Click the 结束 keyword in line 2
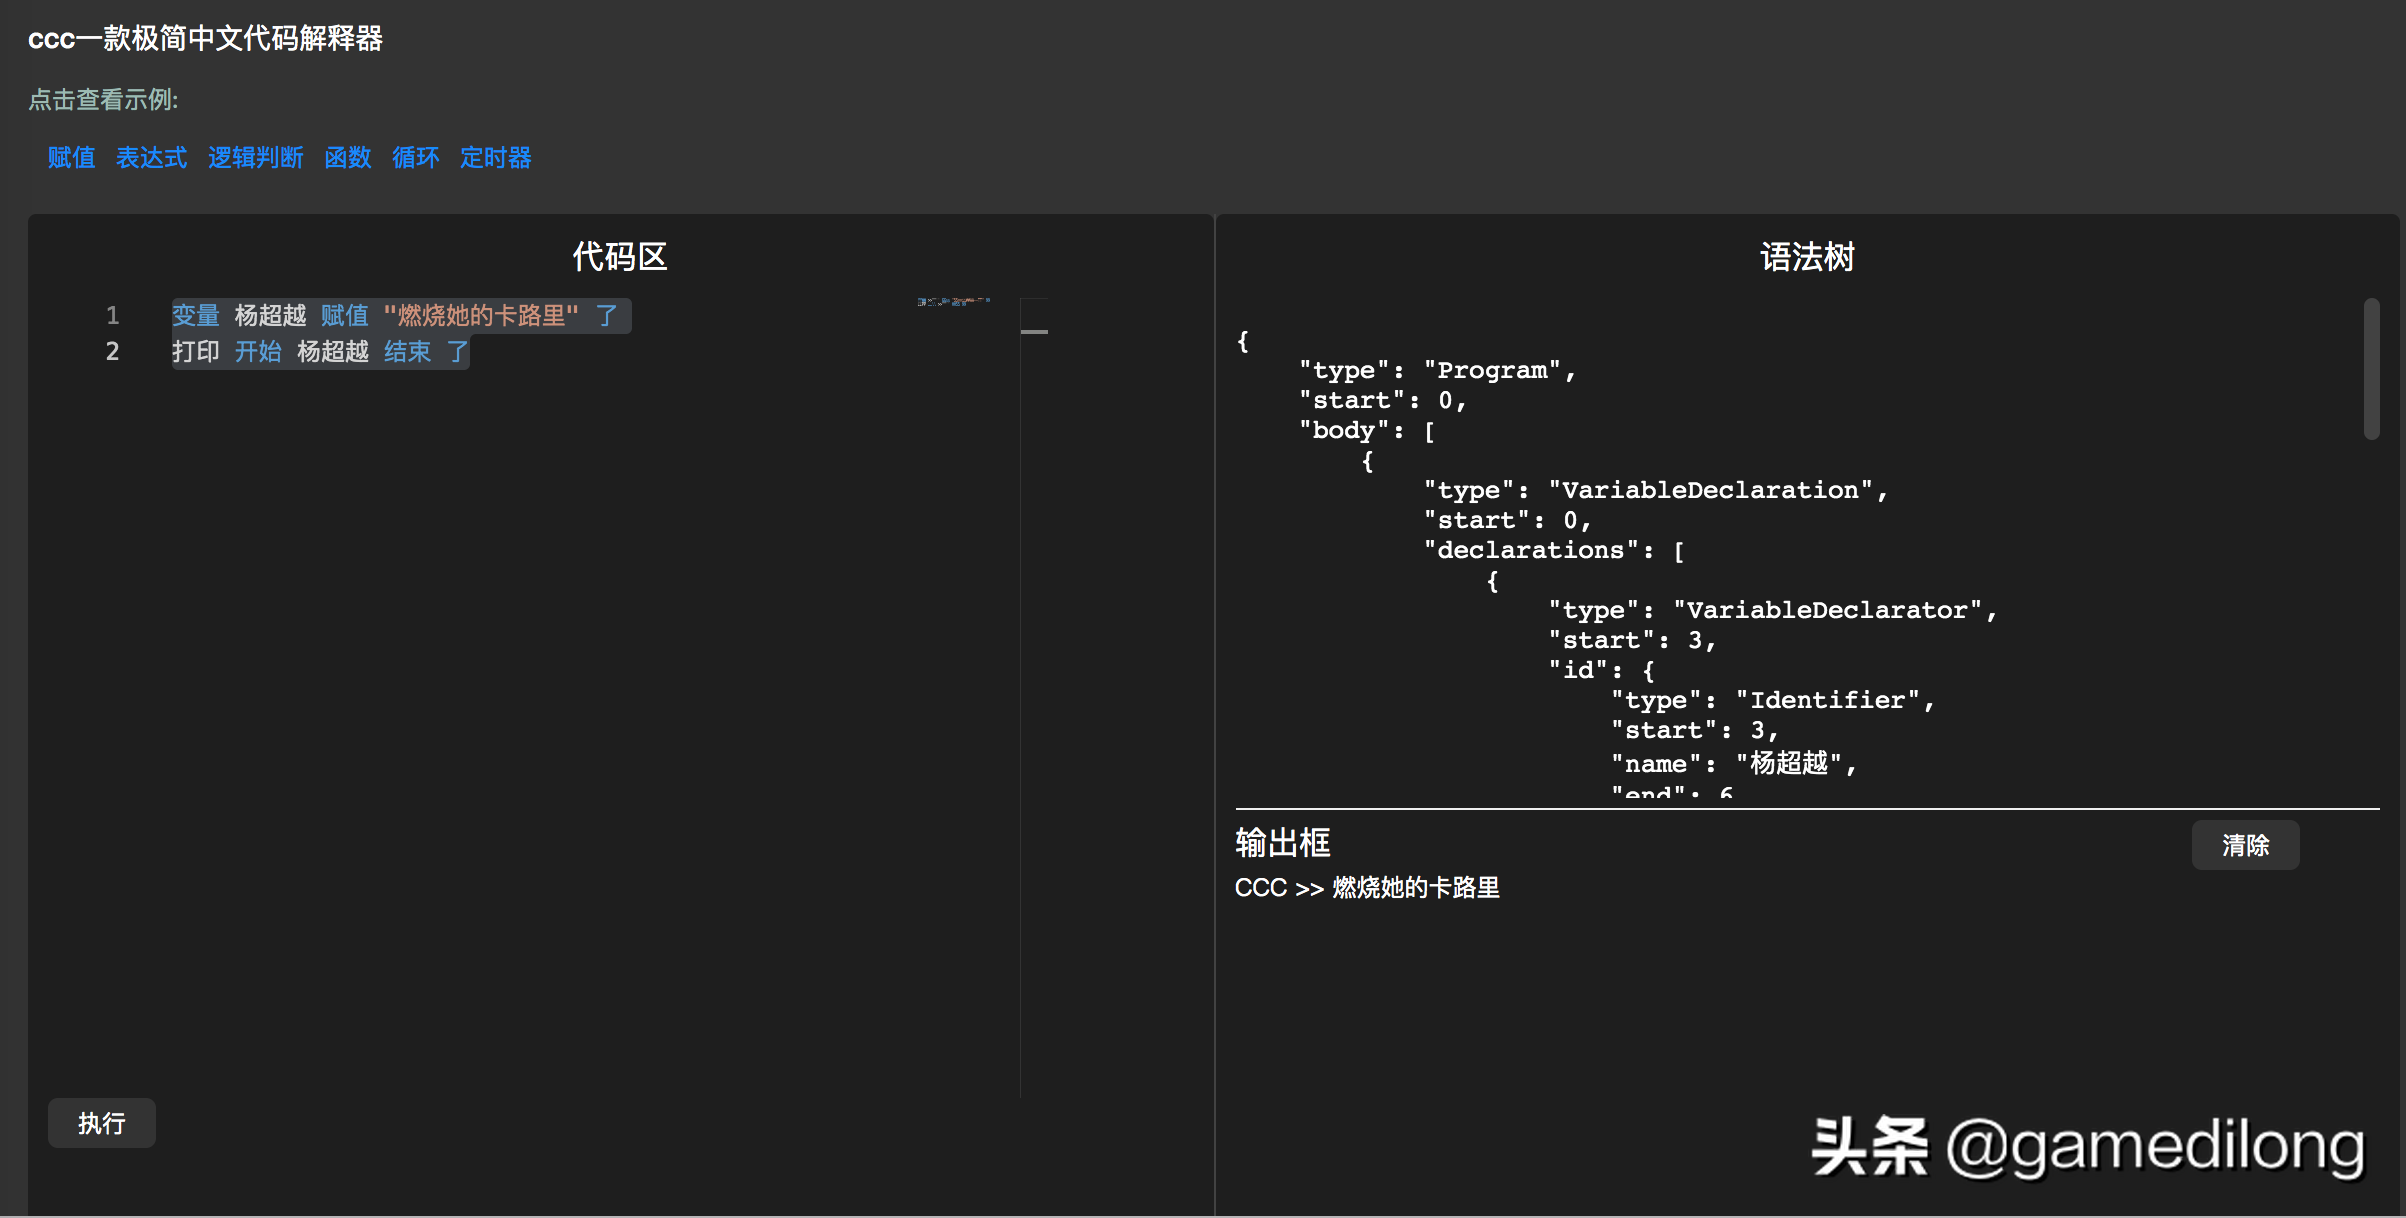Image resolution: width=2406 pixels, height=1218 pixels. [408, 352]
